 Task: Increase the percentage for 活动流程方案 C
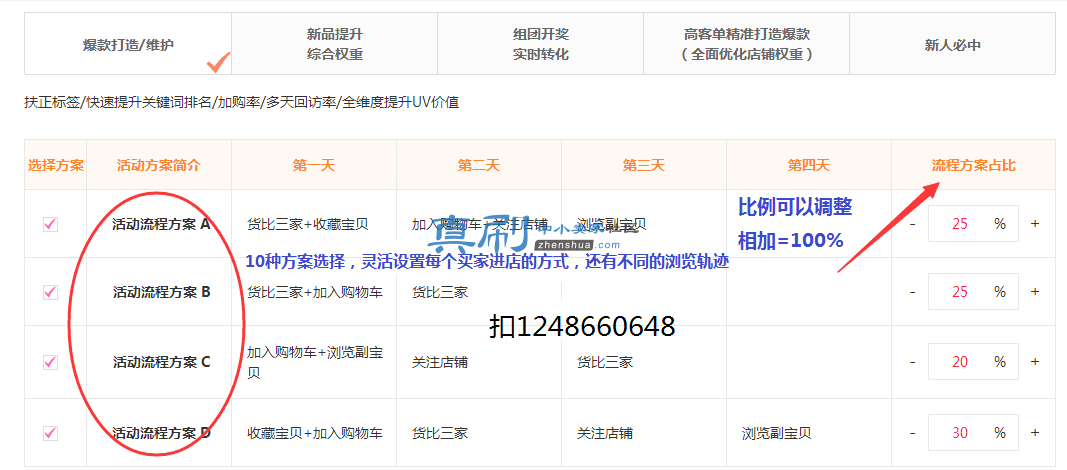(1035, 362)
